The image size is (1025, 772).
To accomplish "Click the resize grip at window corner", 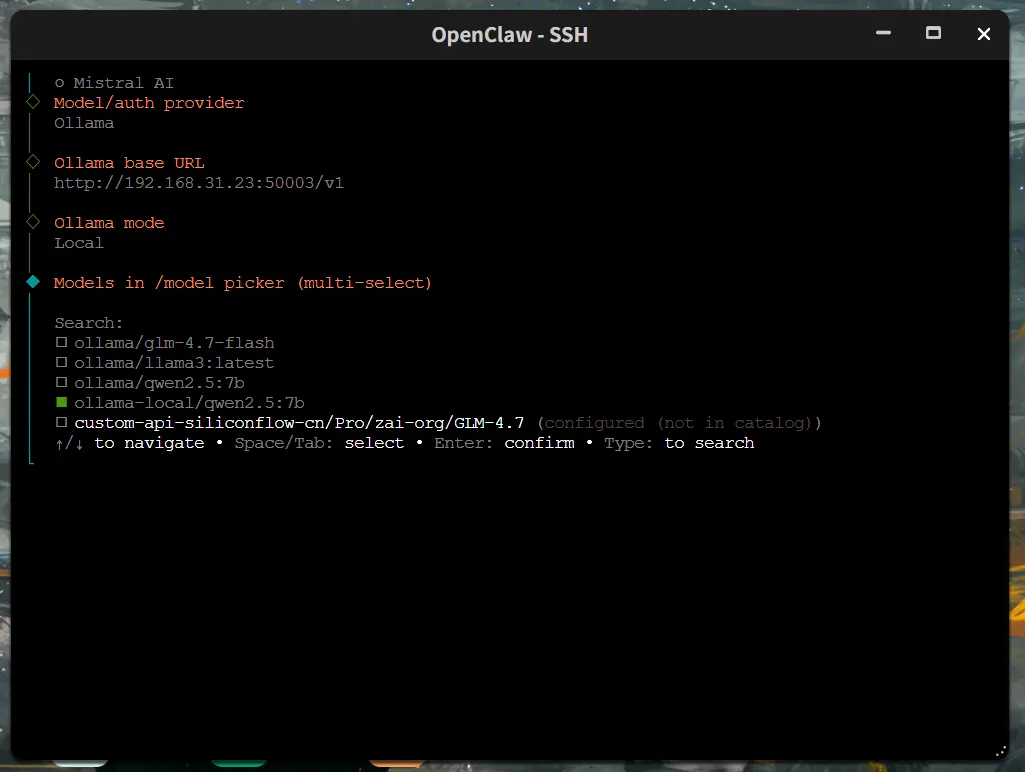I will point(1000,752).
